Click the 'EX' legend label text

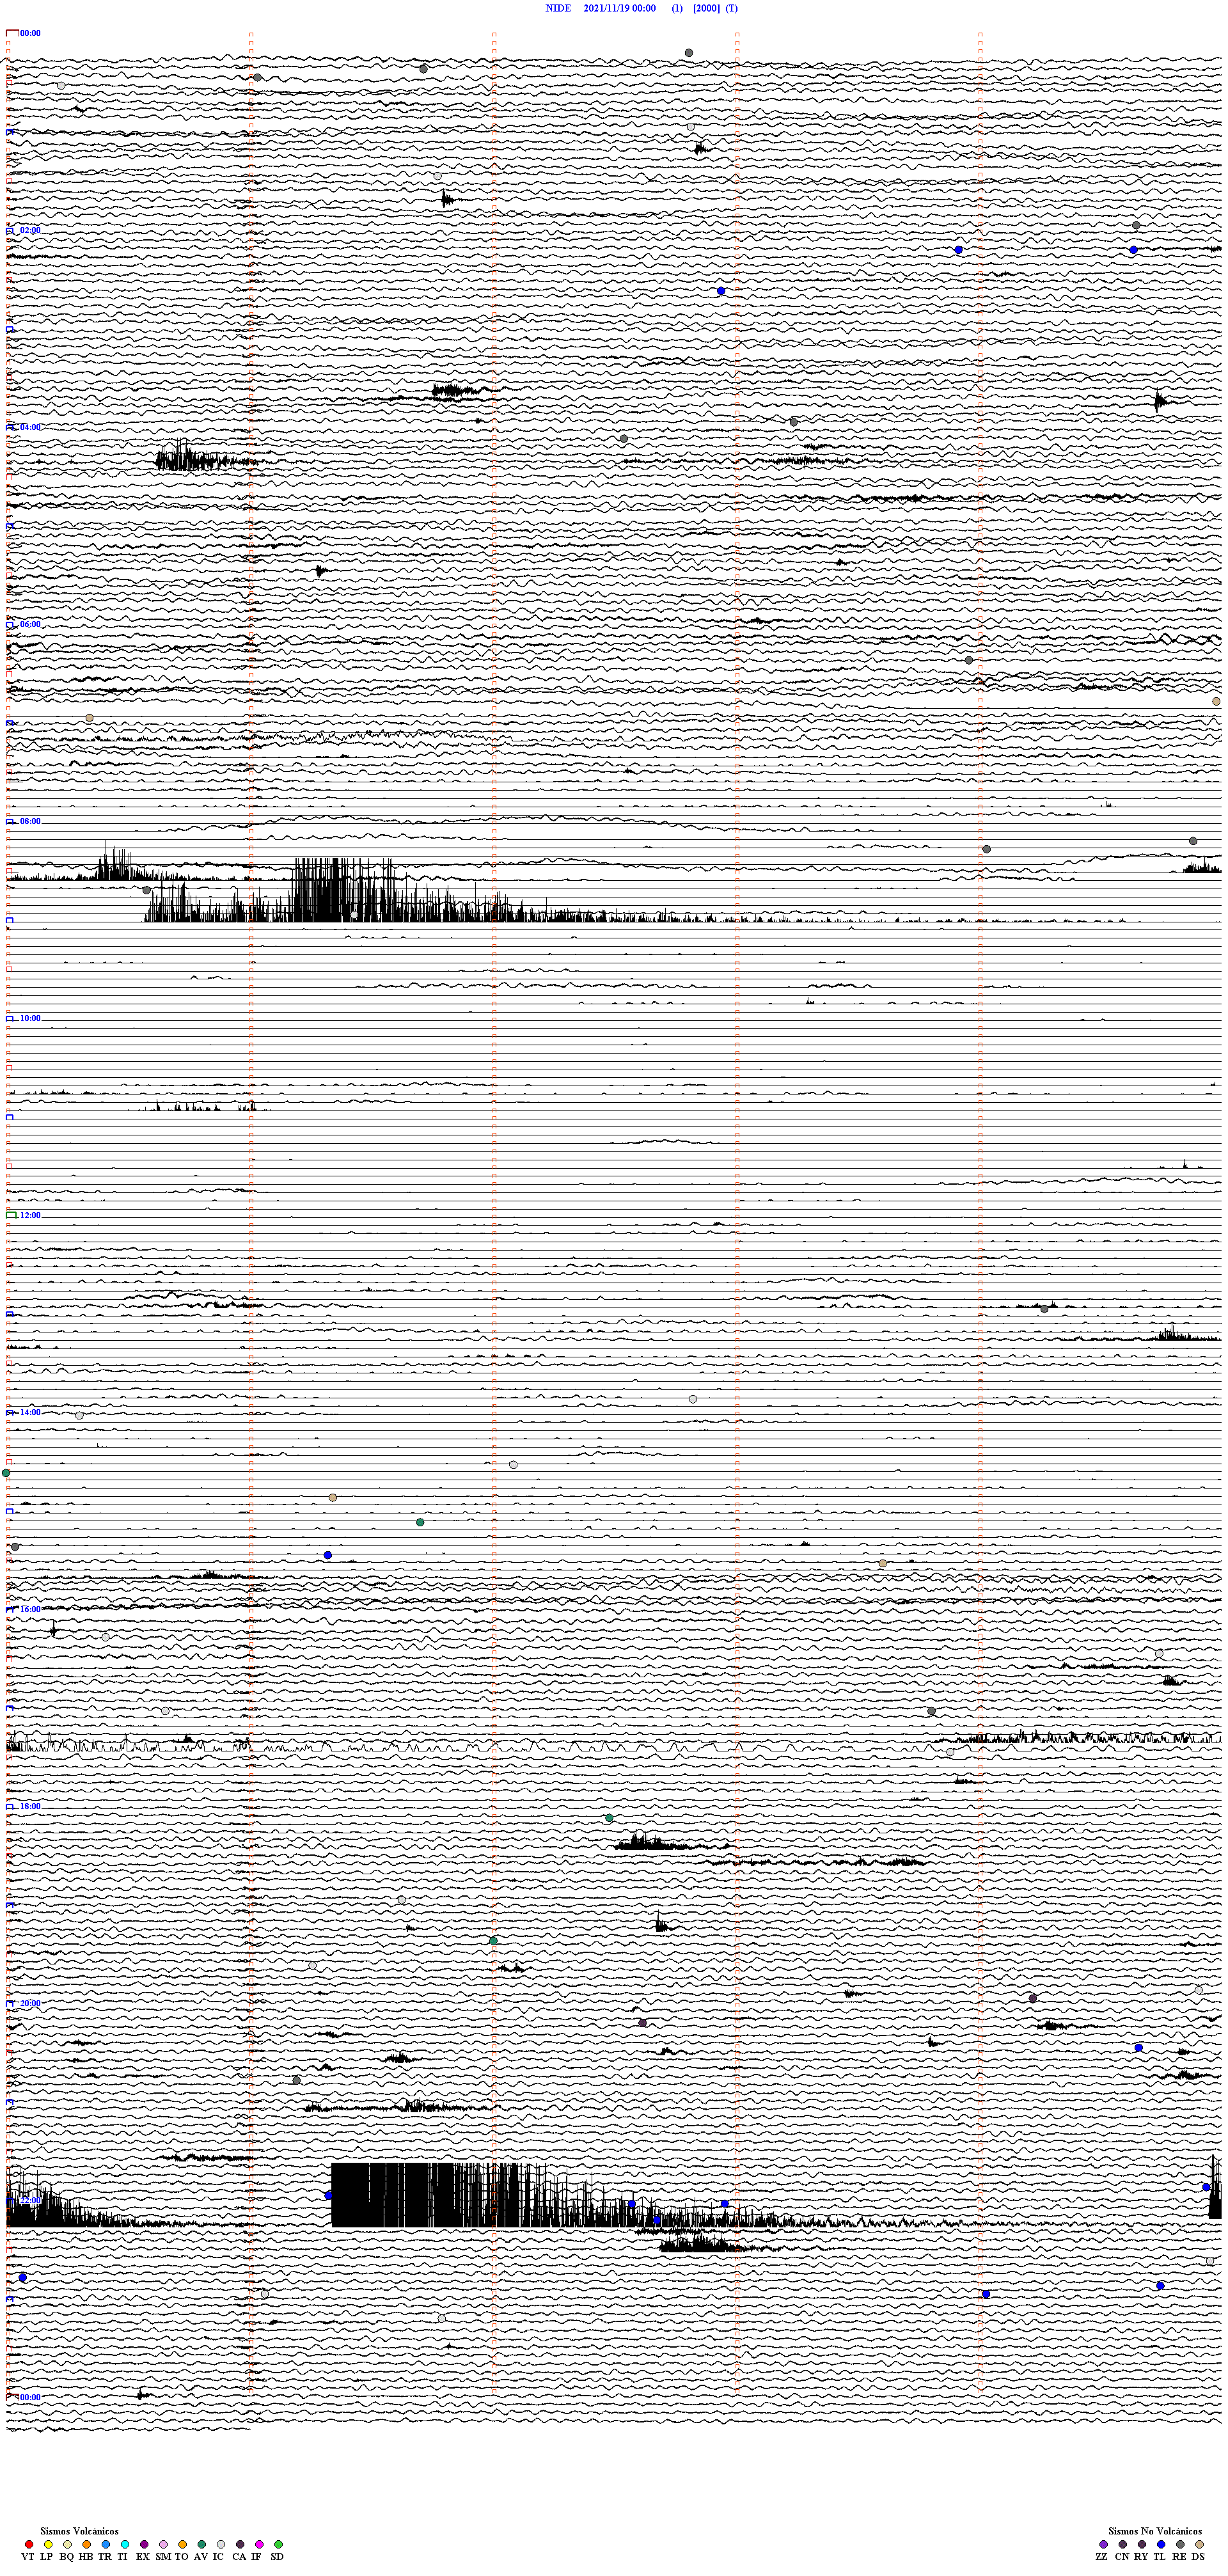tap(143, 2557)
